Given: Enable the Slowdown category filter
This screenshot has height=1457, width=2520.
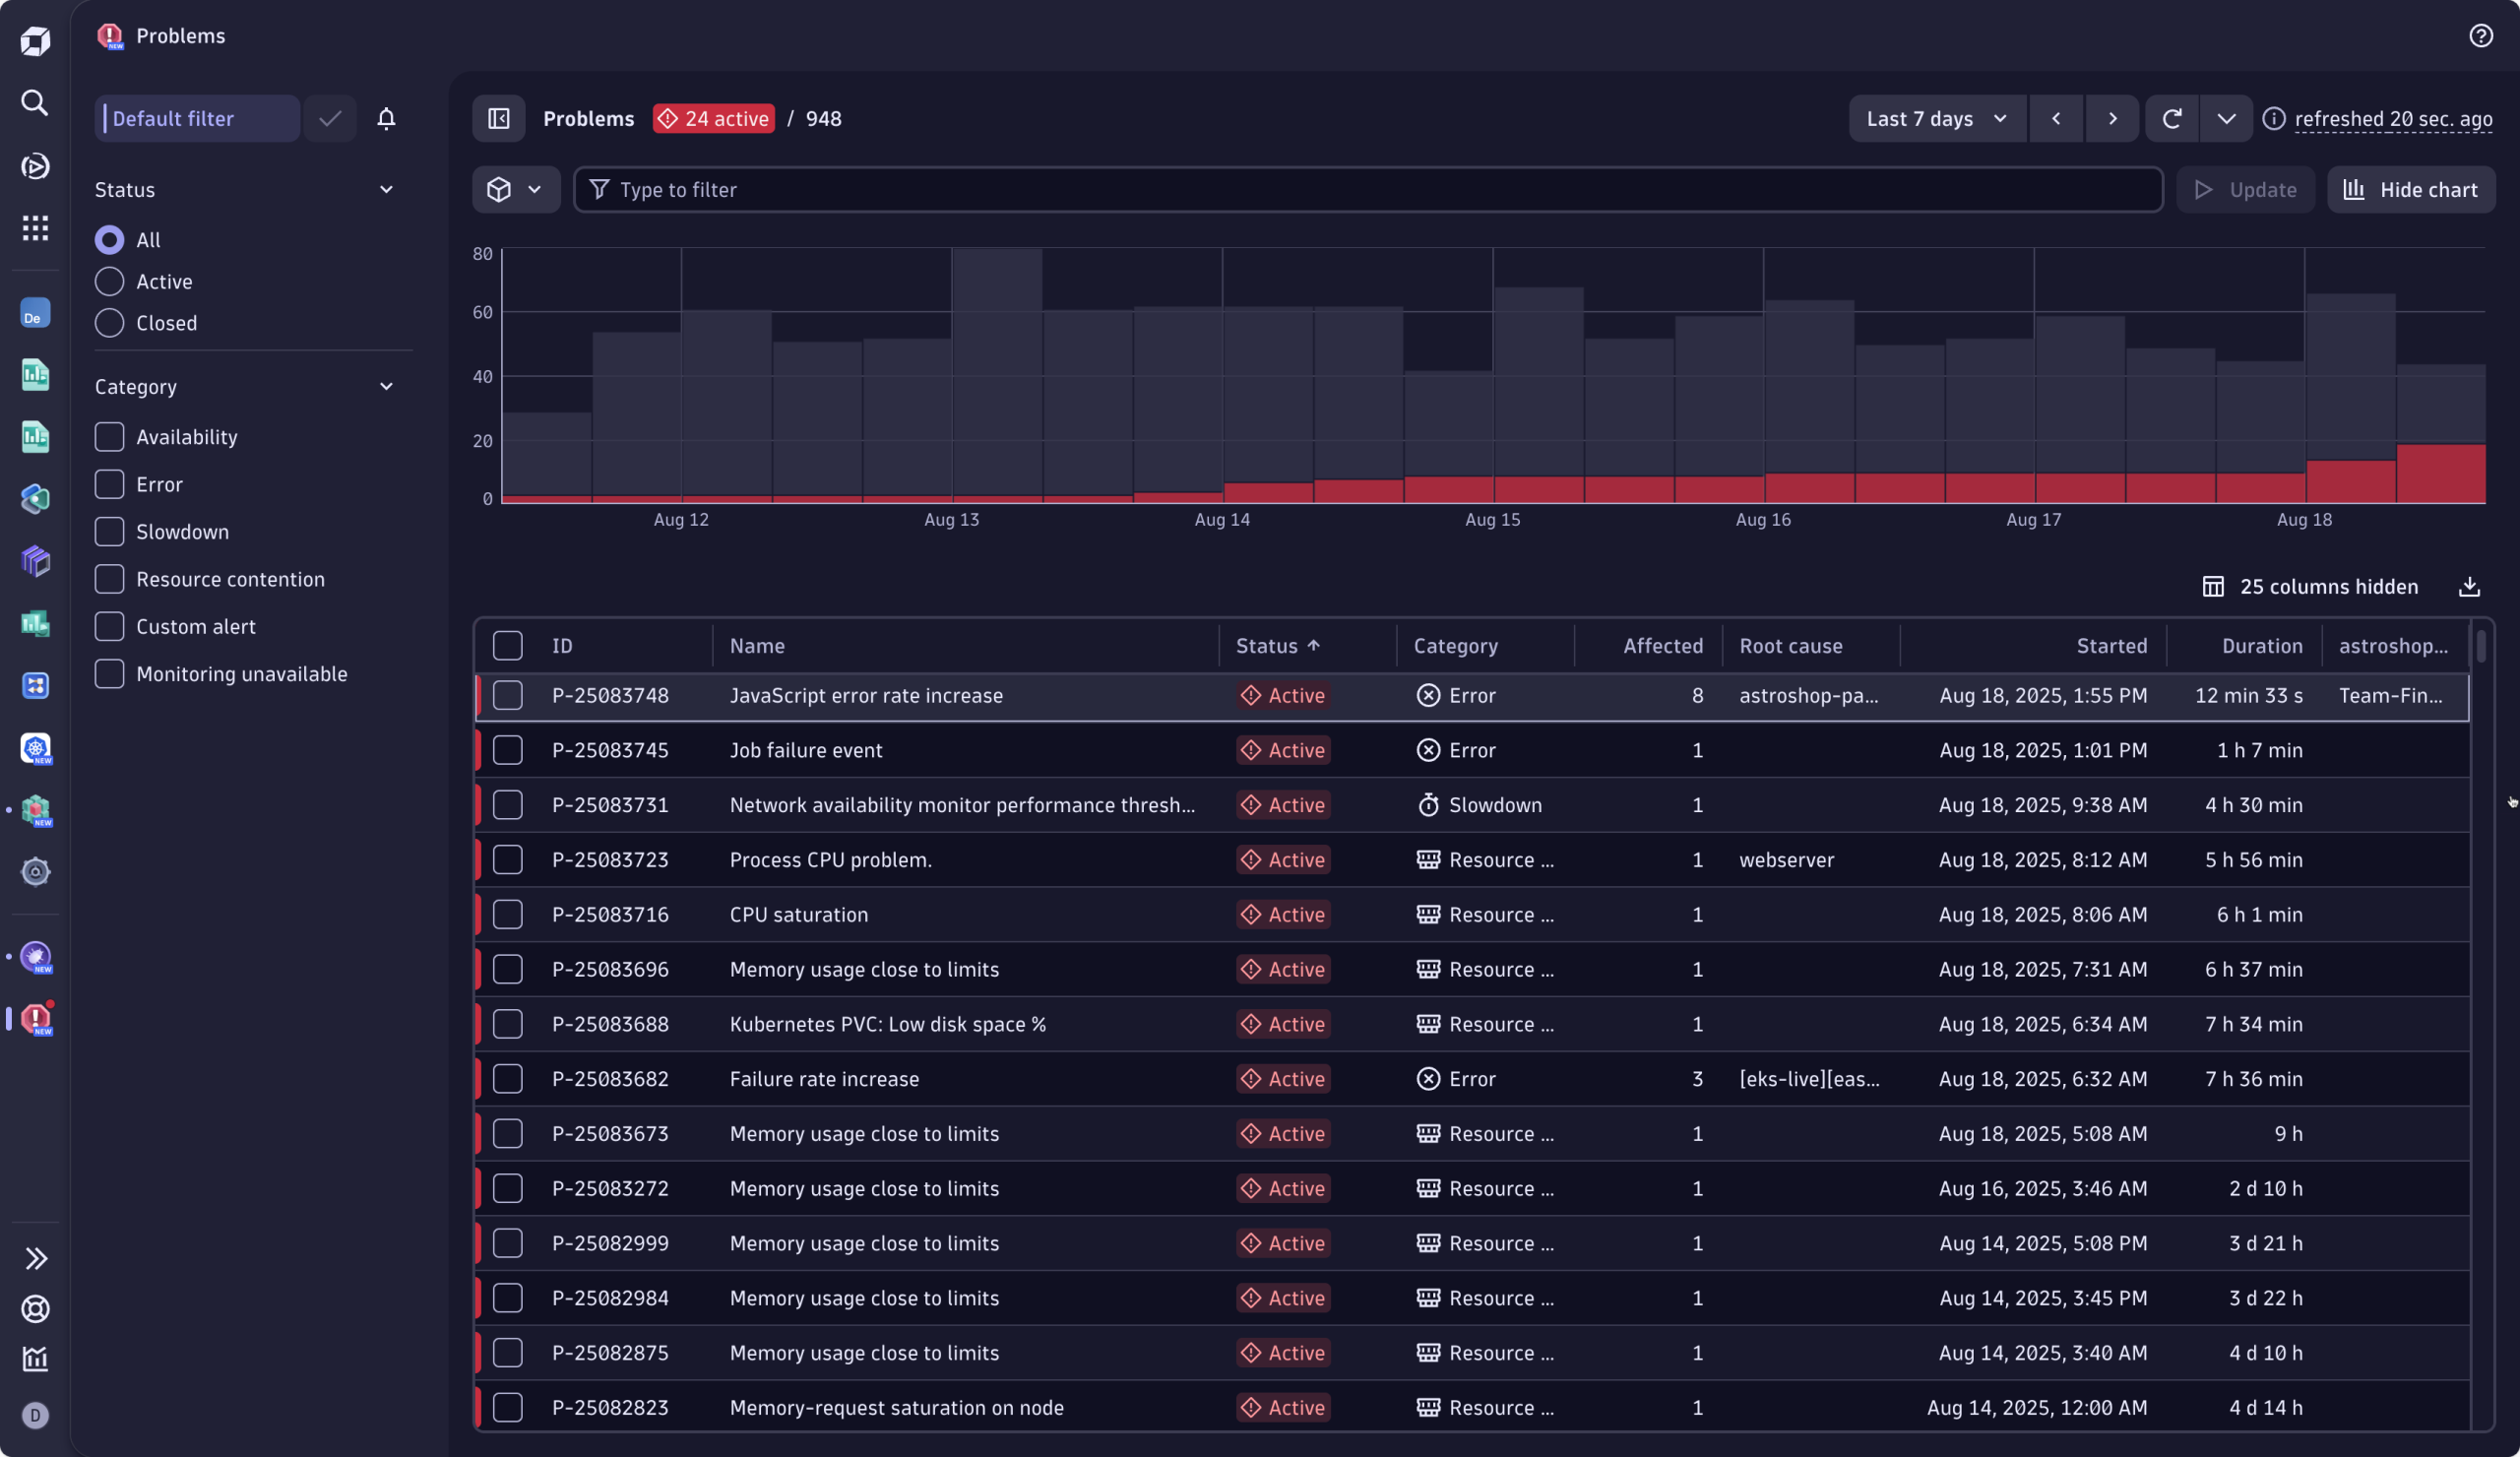Looking at the screenshot, I should coord(108,531).
